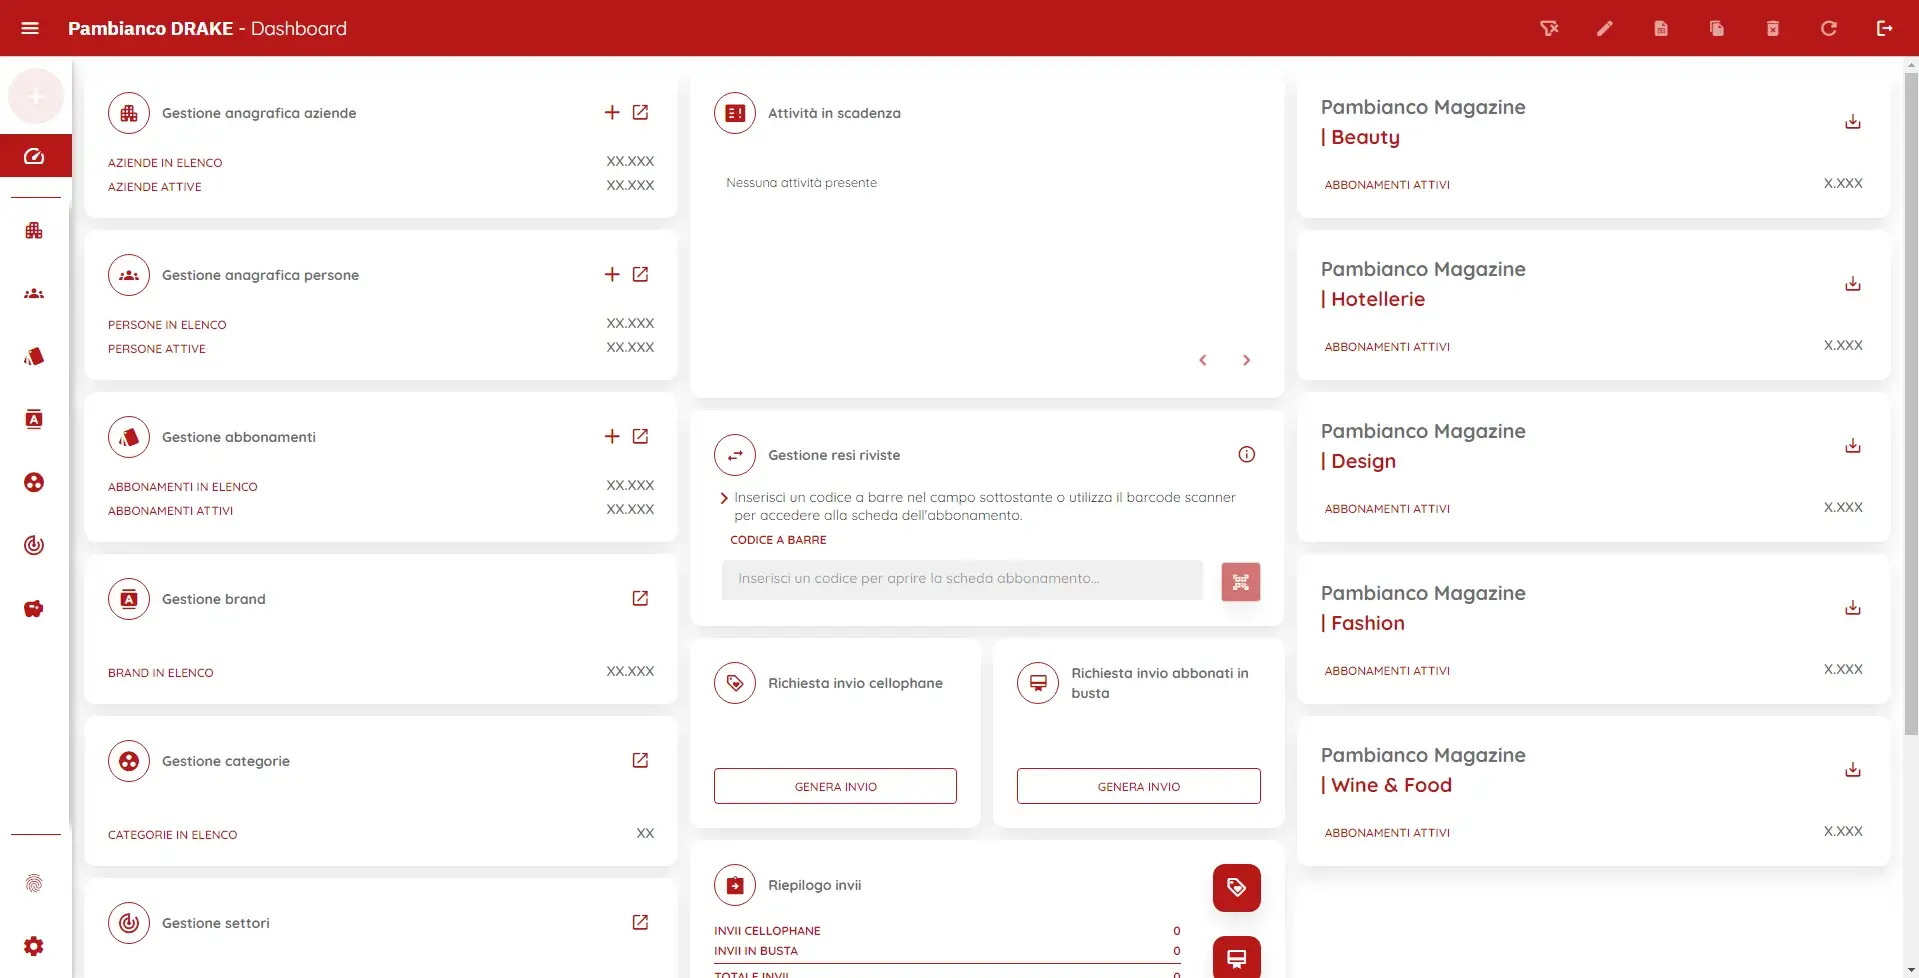Open Gestione categorie via launch icon
This screenshot has width=1919, height=978.
(x=641, y=761)
